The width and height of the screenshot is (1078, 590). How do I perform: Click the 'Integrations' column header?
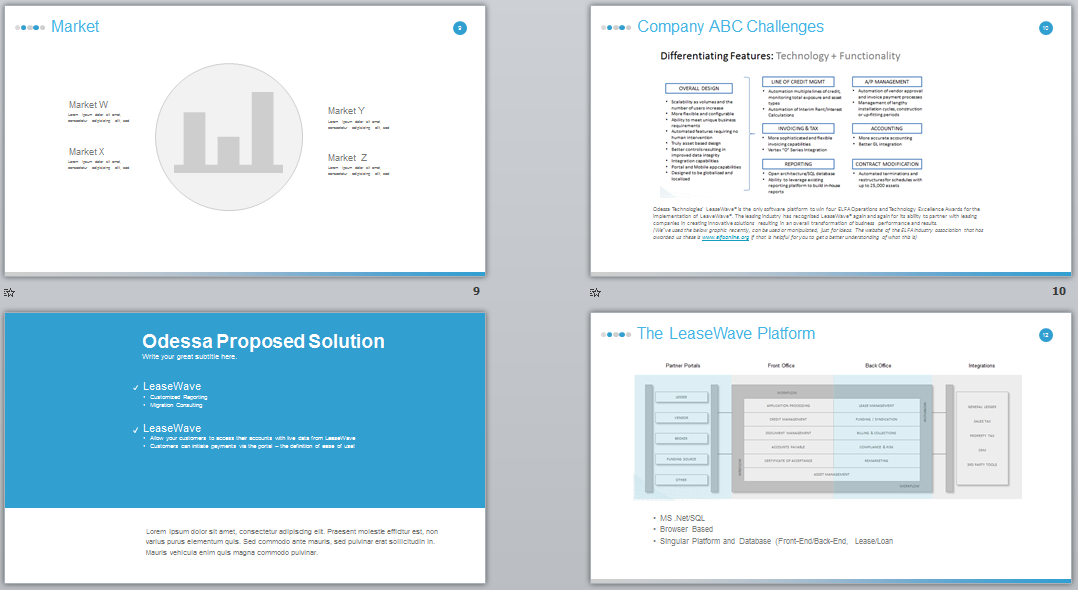pyautogui.click(x=982, y=366)
